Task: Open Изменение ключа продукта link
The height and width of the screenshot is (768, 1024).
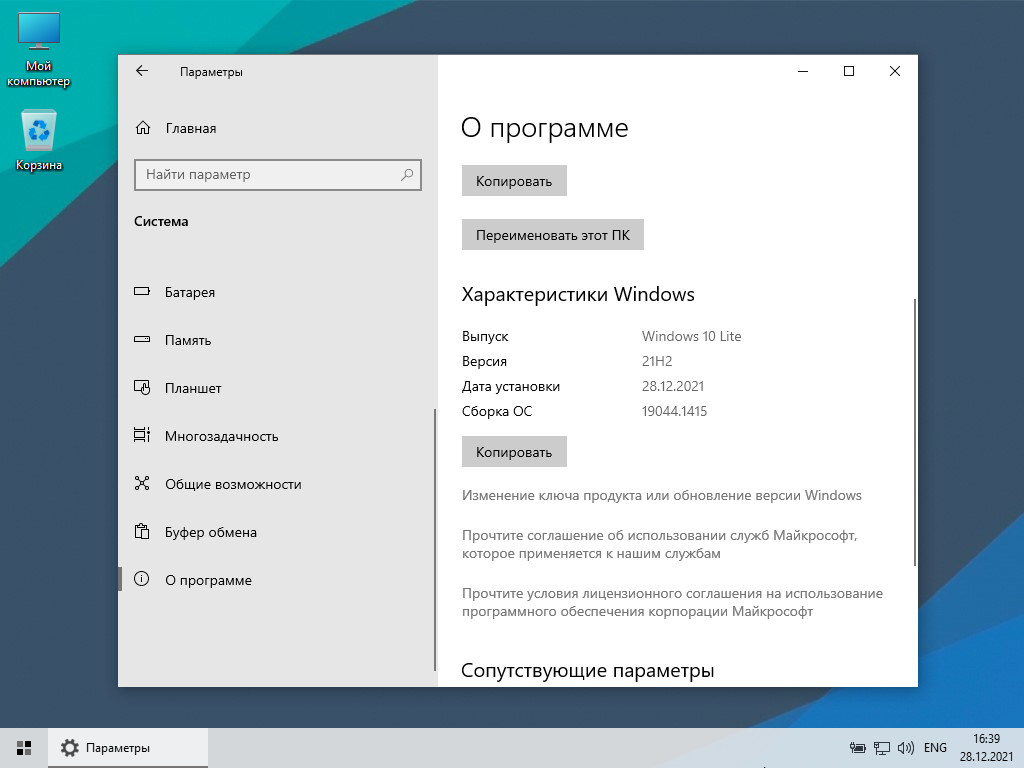Action: pyautogui.click(x=662, y=495)
